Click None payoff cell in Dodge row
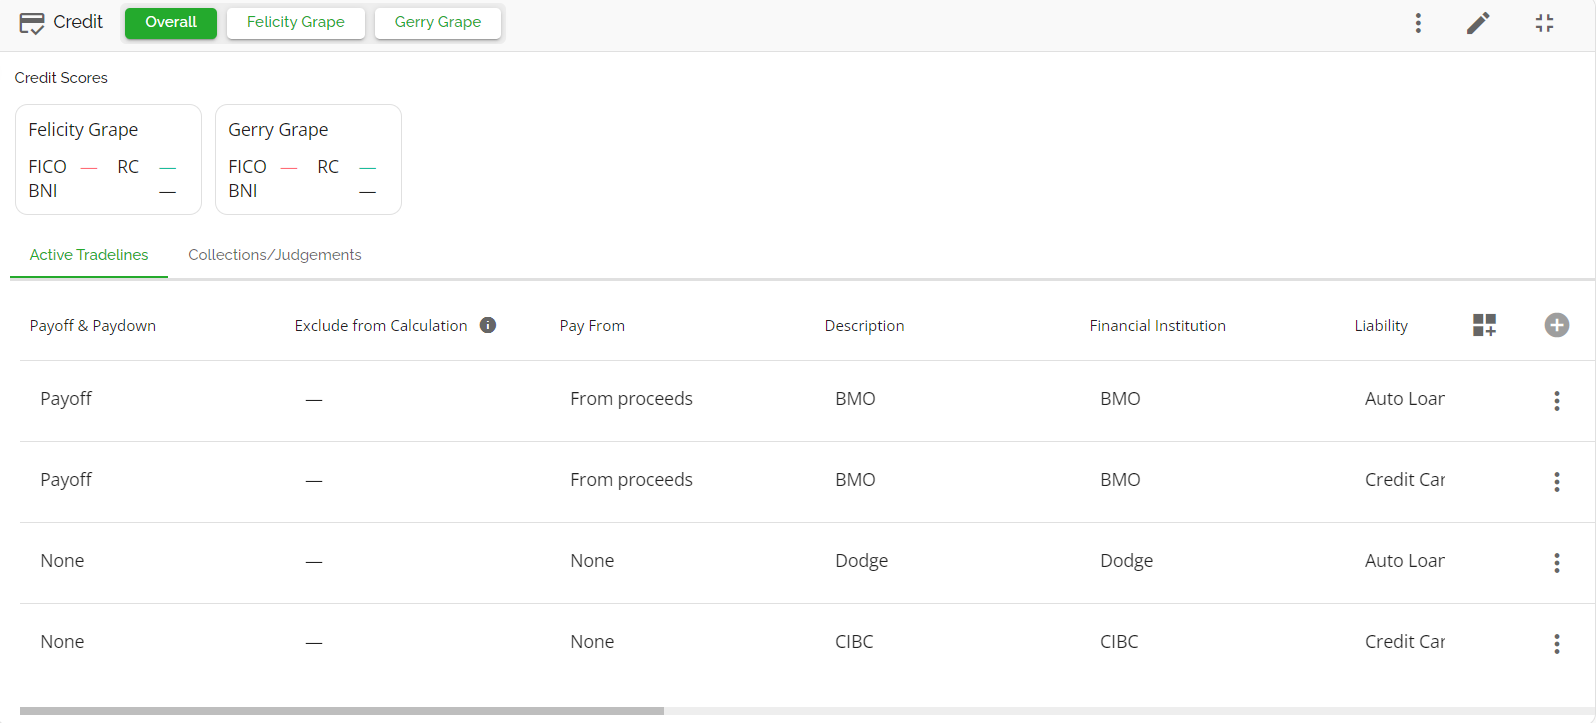The image size is (1596, 723). [x=62, y=561]
